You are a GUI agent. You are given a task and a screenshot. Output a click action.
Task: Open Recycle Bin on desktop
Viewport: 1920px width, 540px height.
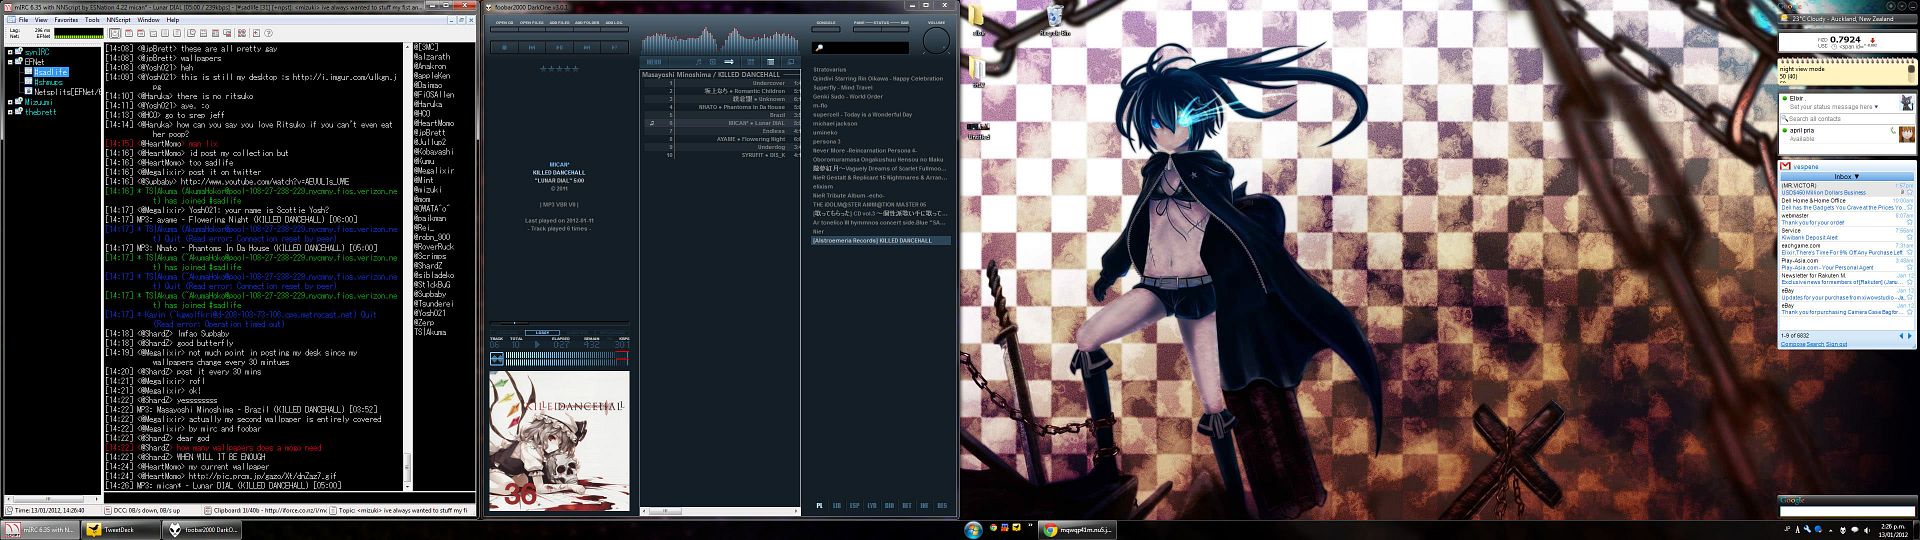pos(1053,18)
